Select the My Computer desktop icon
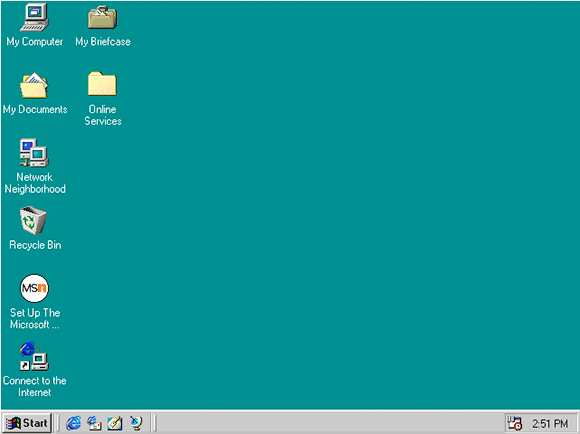This screenshot has width=580, height=434. coord(34,17)
